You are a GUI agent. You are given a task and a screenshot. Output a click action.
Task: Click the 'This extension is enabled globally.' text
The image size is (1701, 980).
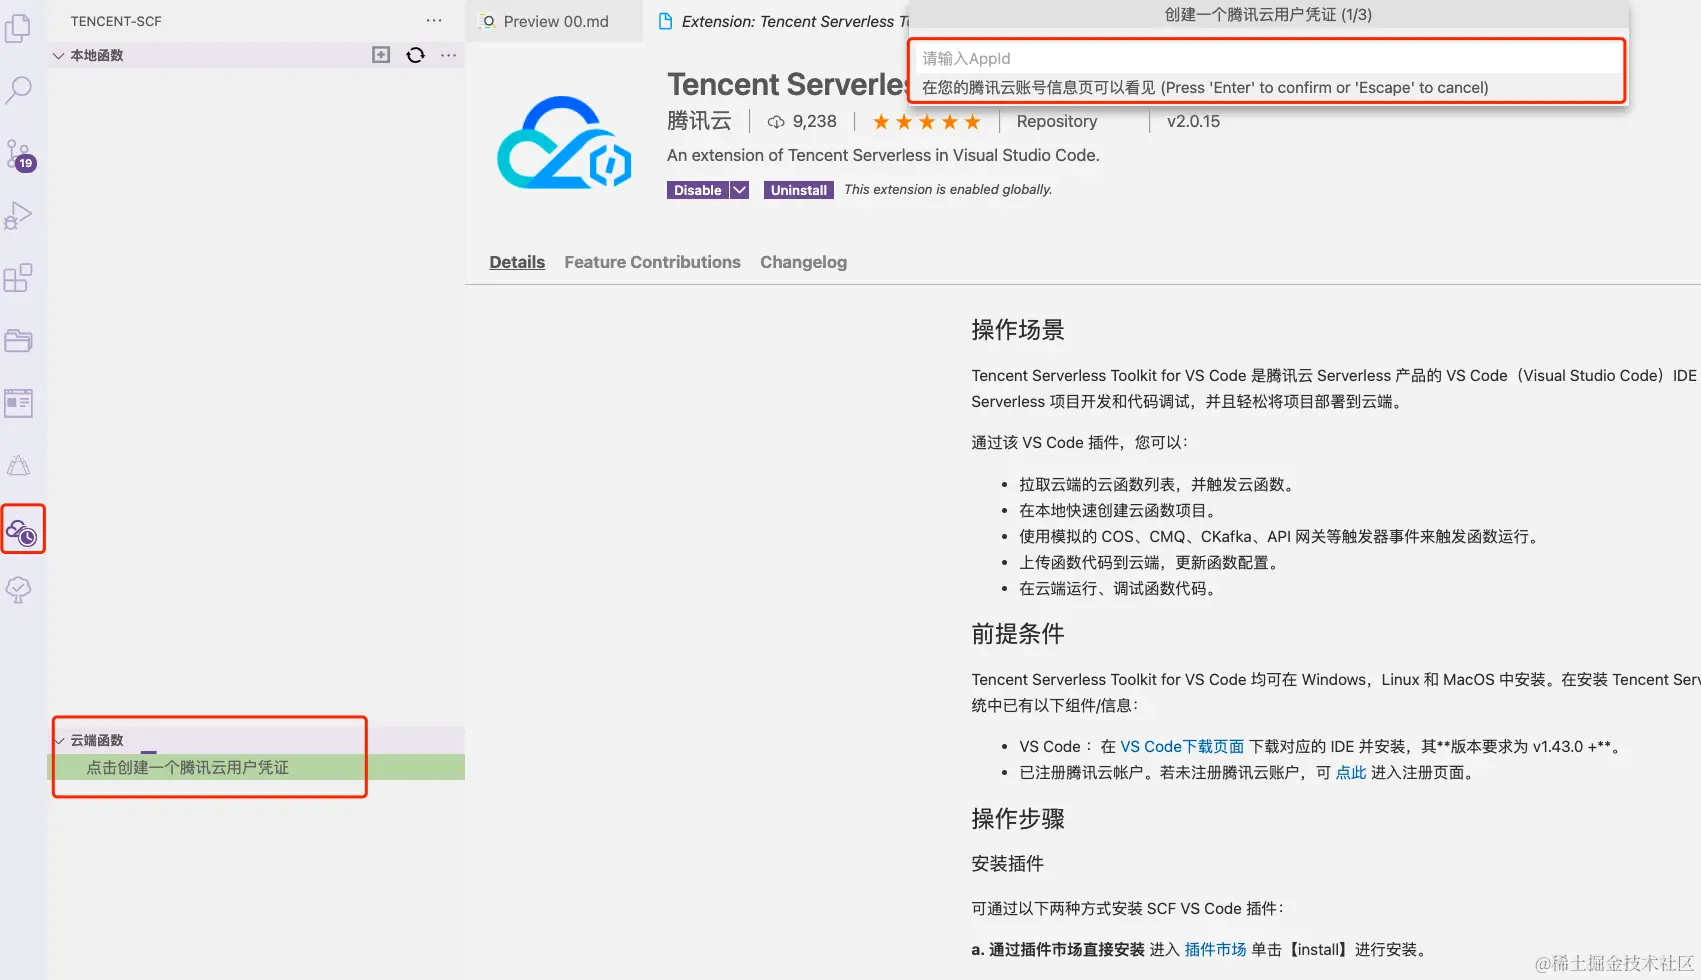tap(948, 190)
